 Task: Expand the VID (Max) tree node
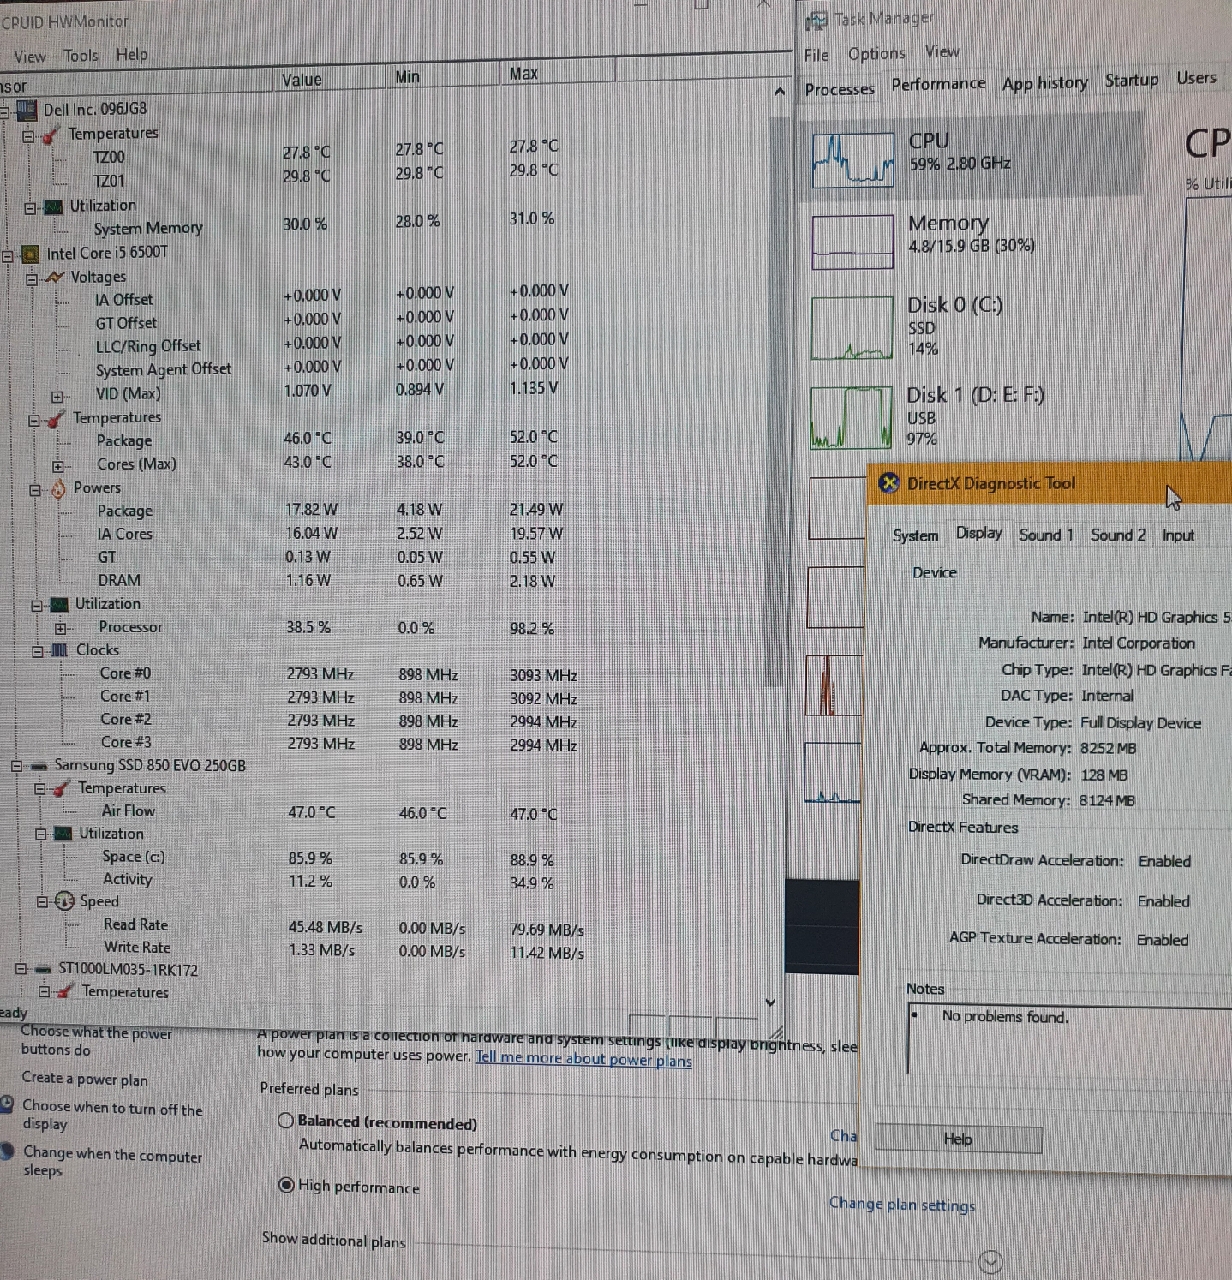pyautogui.click(x=57, y=396)
